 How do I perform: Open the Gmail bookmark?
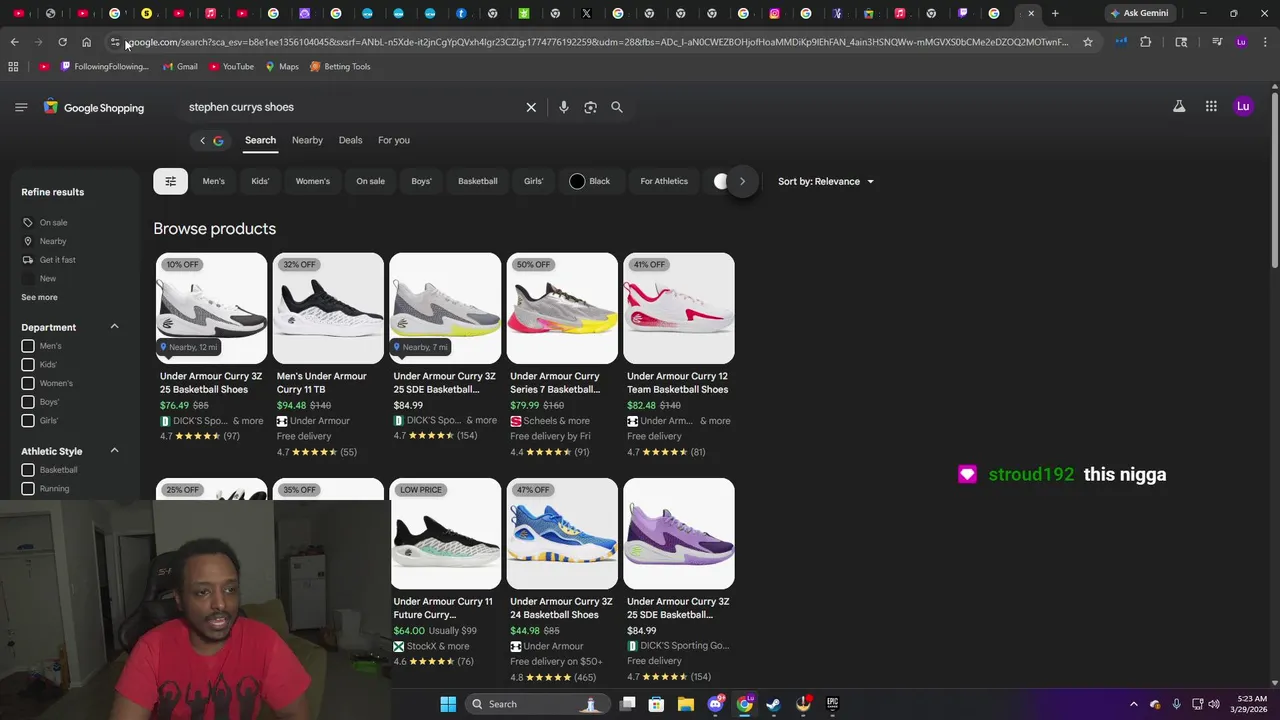click(179, 67)
